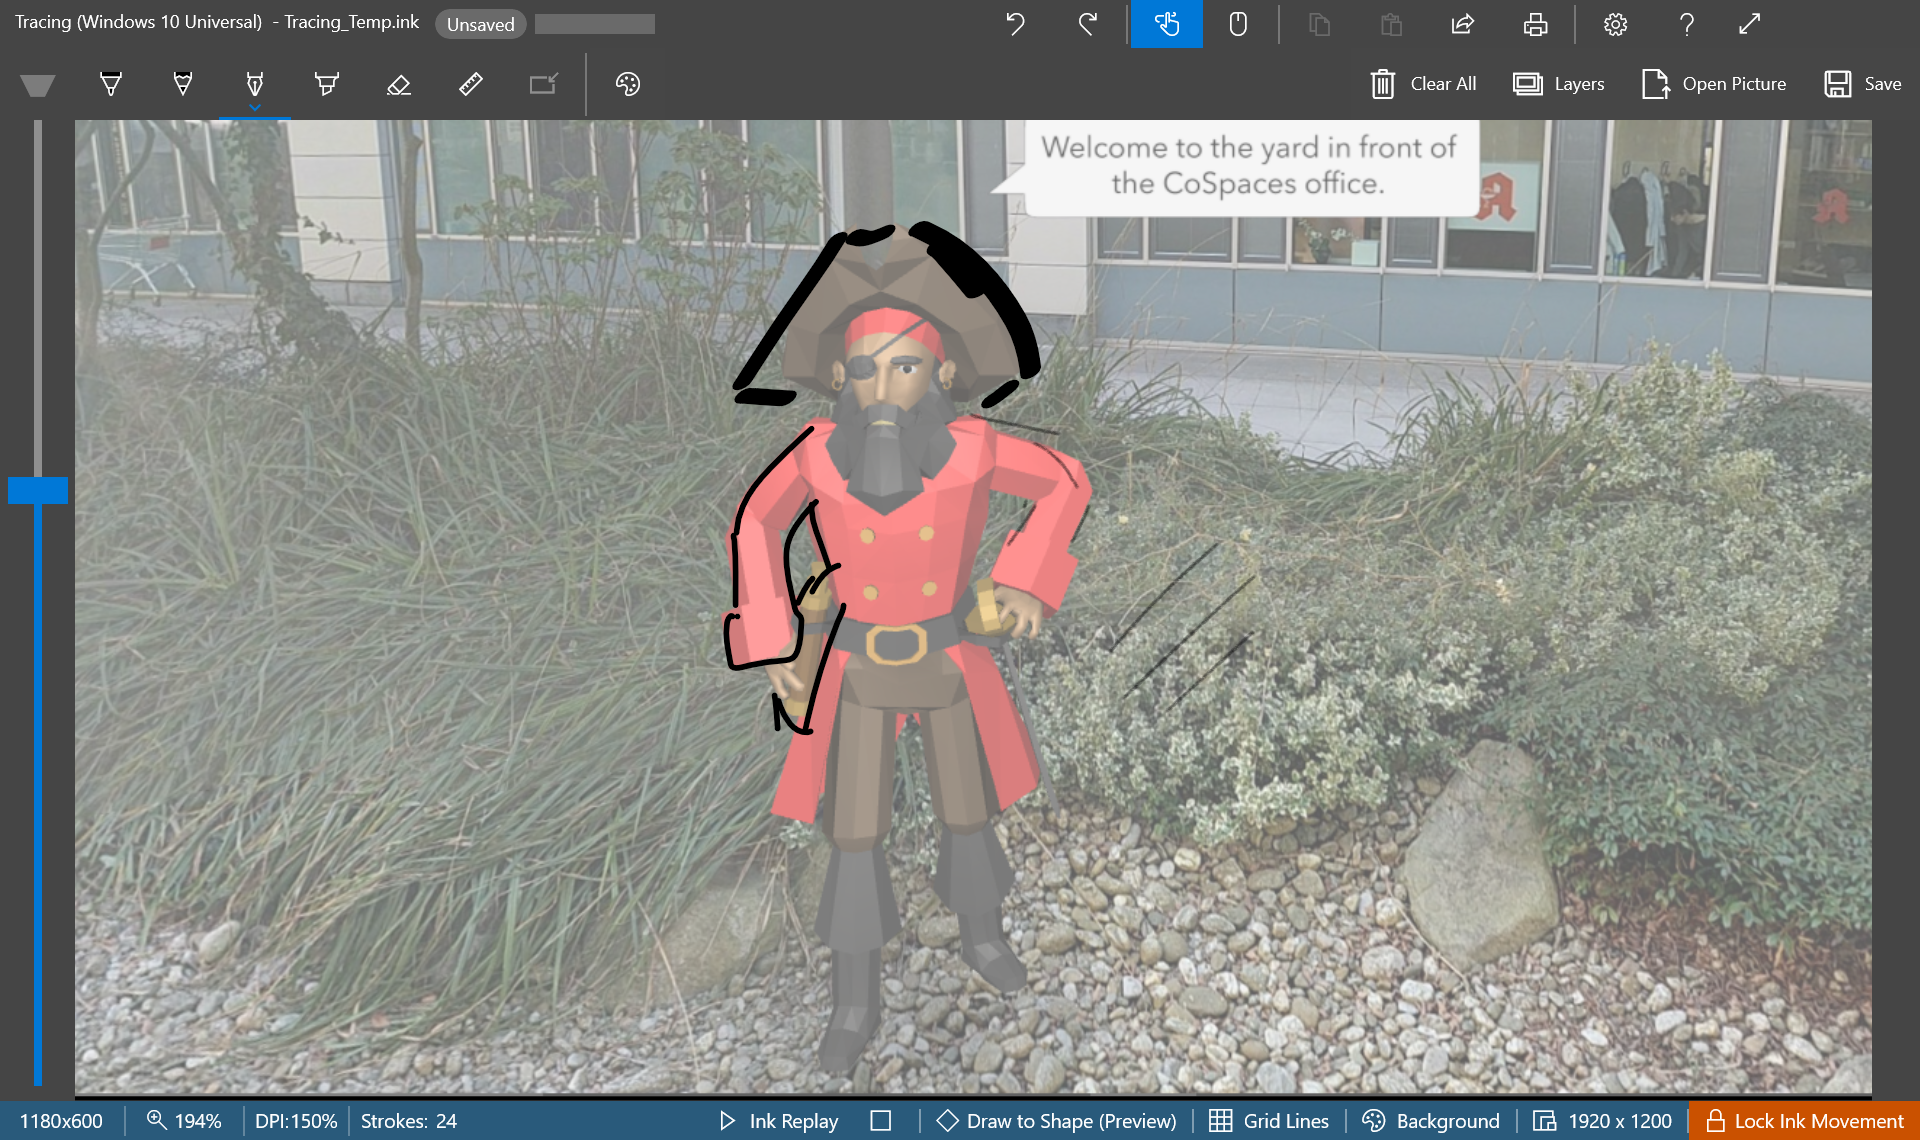This screenshot has width=1920, height=1140.
Task: Select the calligraphy pen tool
Action: 255,82
